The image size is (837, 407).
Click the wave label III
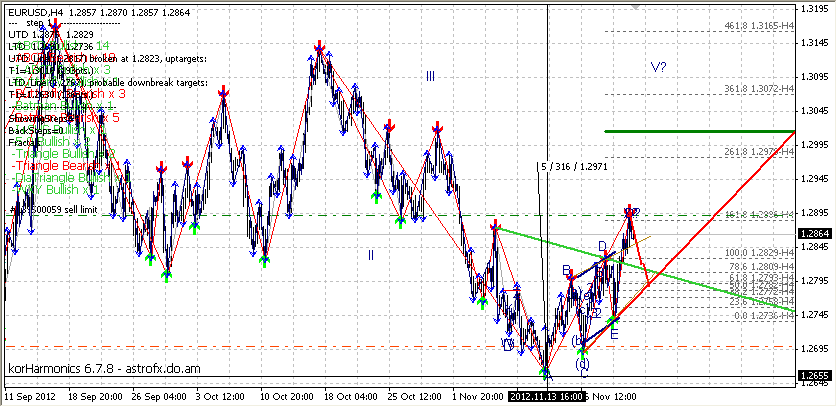coord(430,77)
